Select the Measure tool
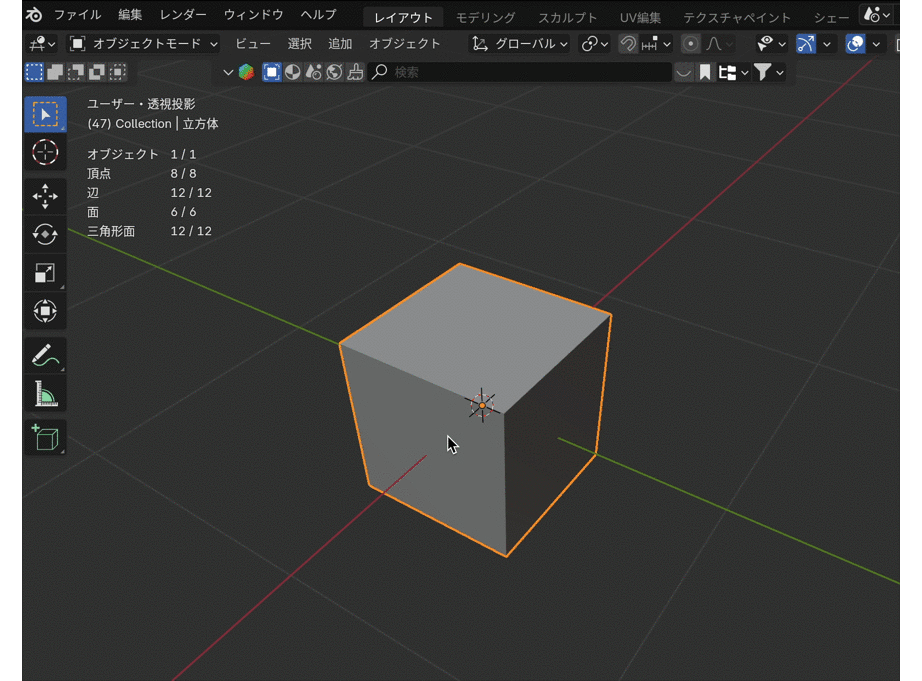Image resolution: width=922 pixels, height=681 pixels. pos(45,393)
